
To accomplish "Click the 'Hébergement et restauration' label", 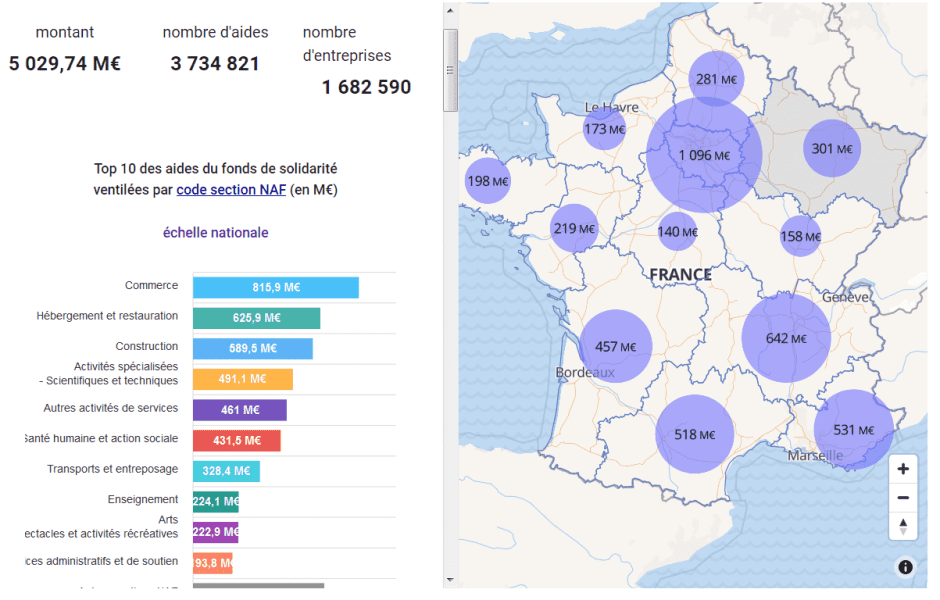I will pyautogui.click(x=107, y=316).
